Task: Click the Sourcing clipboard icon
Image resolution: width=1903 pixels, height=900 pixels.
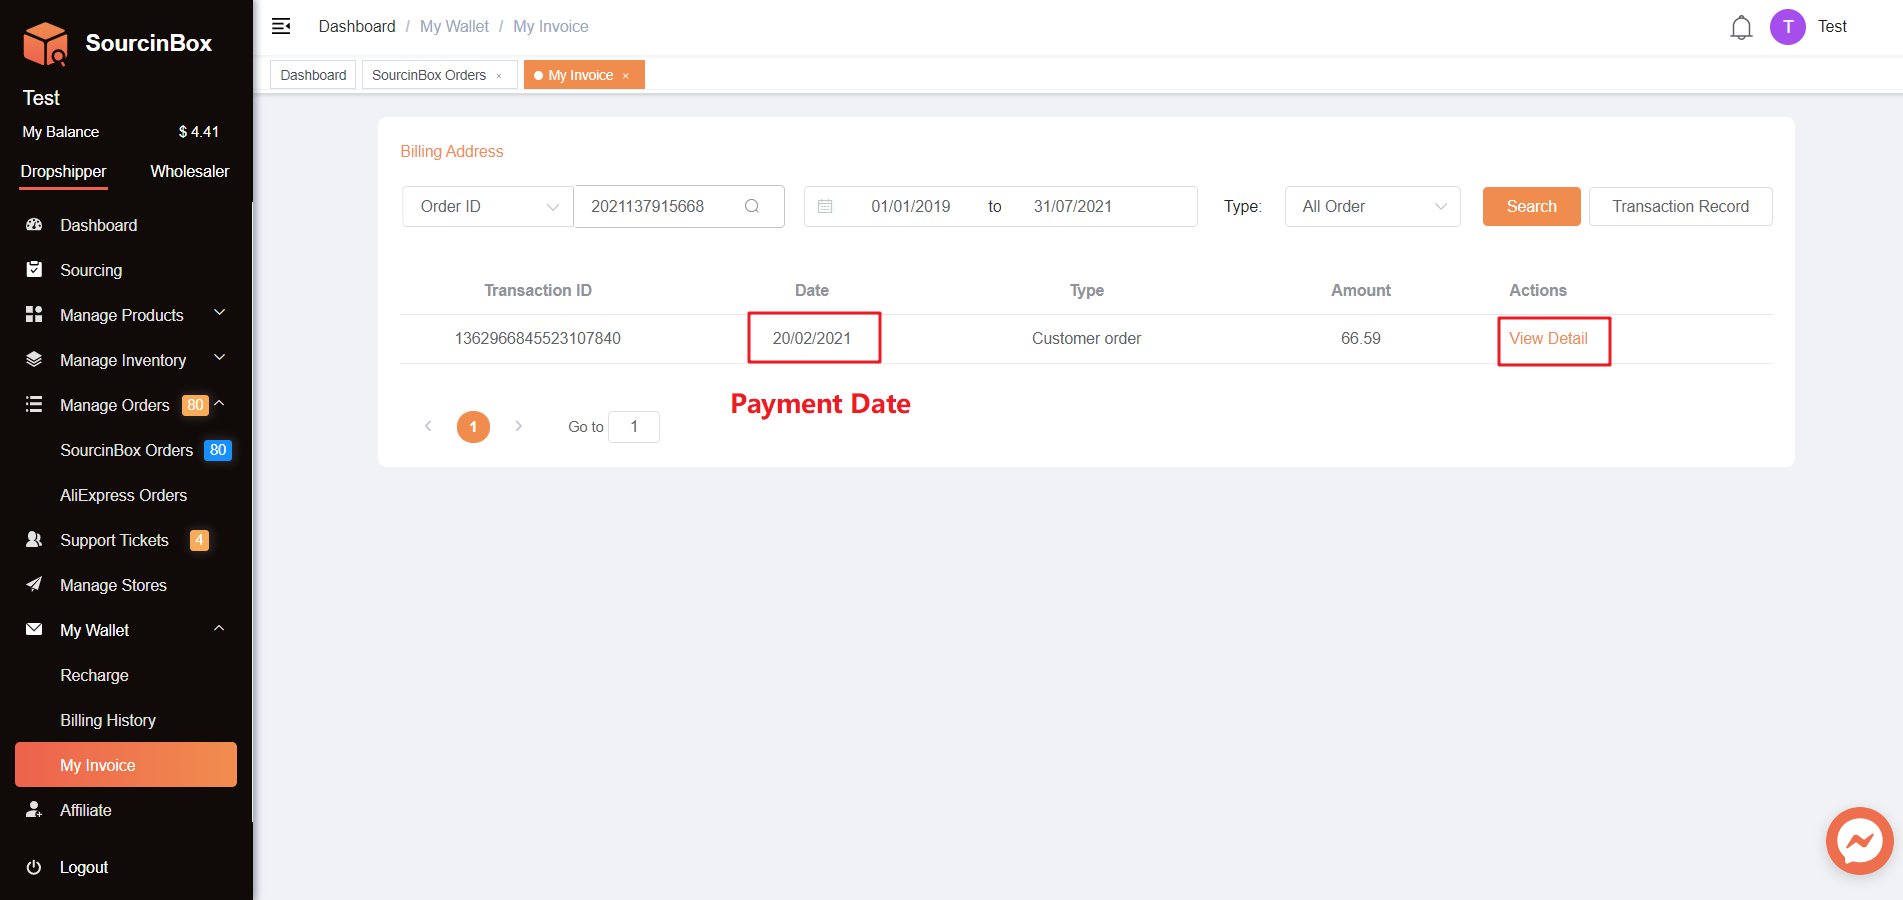Action: coord(34,269)
